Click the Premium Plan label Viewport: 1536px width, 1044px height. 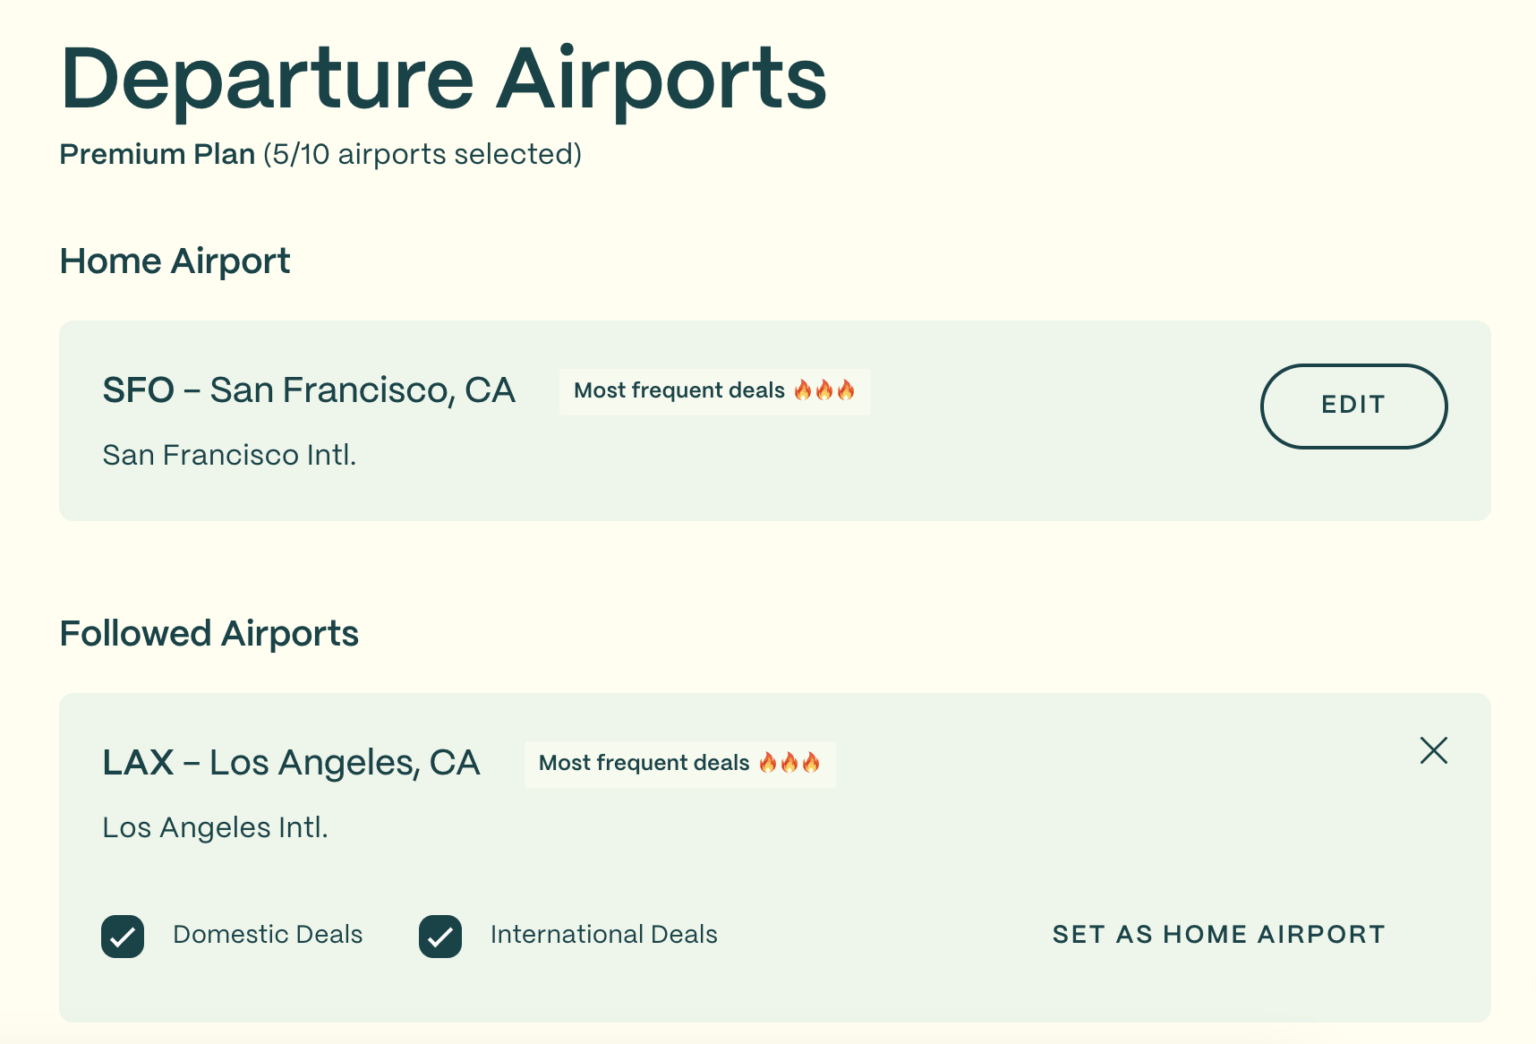156,154
